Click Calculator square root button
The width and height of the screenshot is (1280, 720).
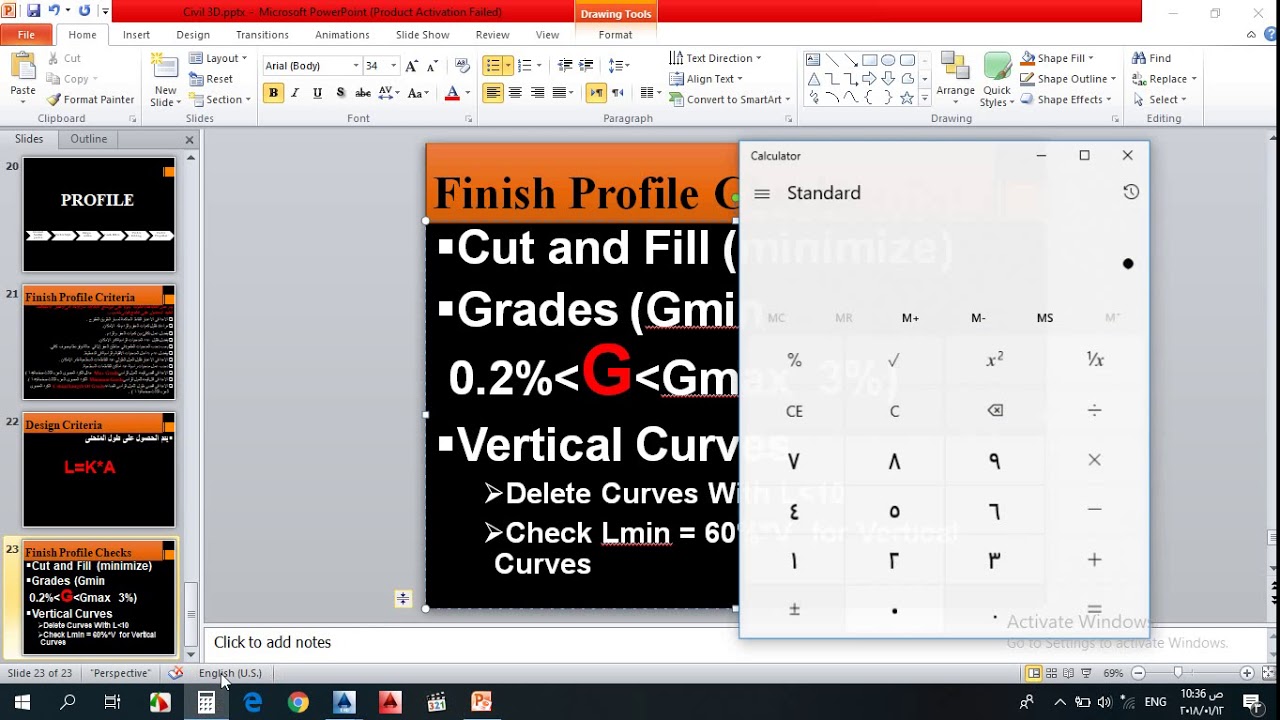pyautogui.click(x=894, y=360)
